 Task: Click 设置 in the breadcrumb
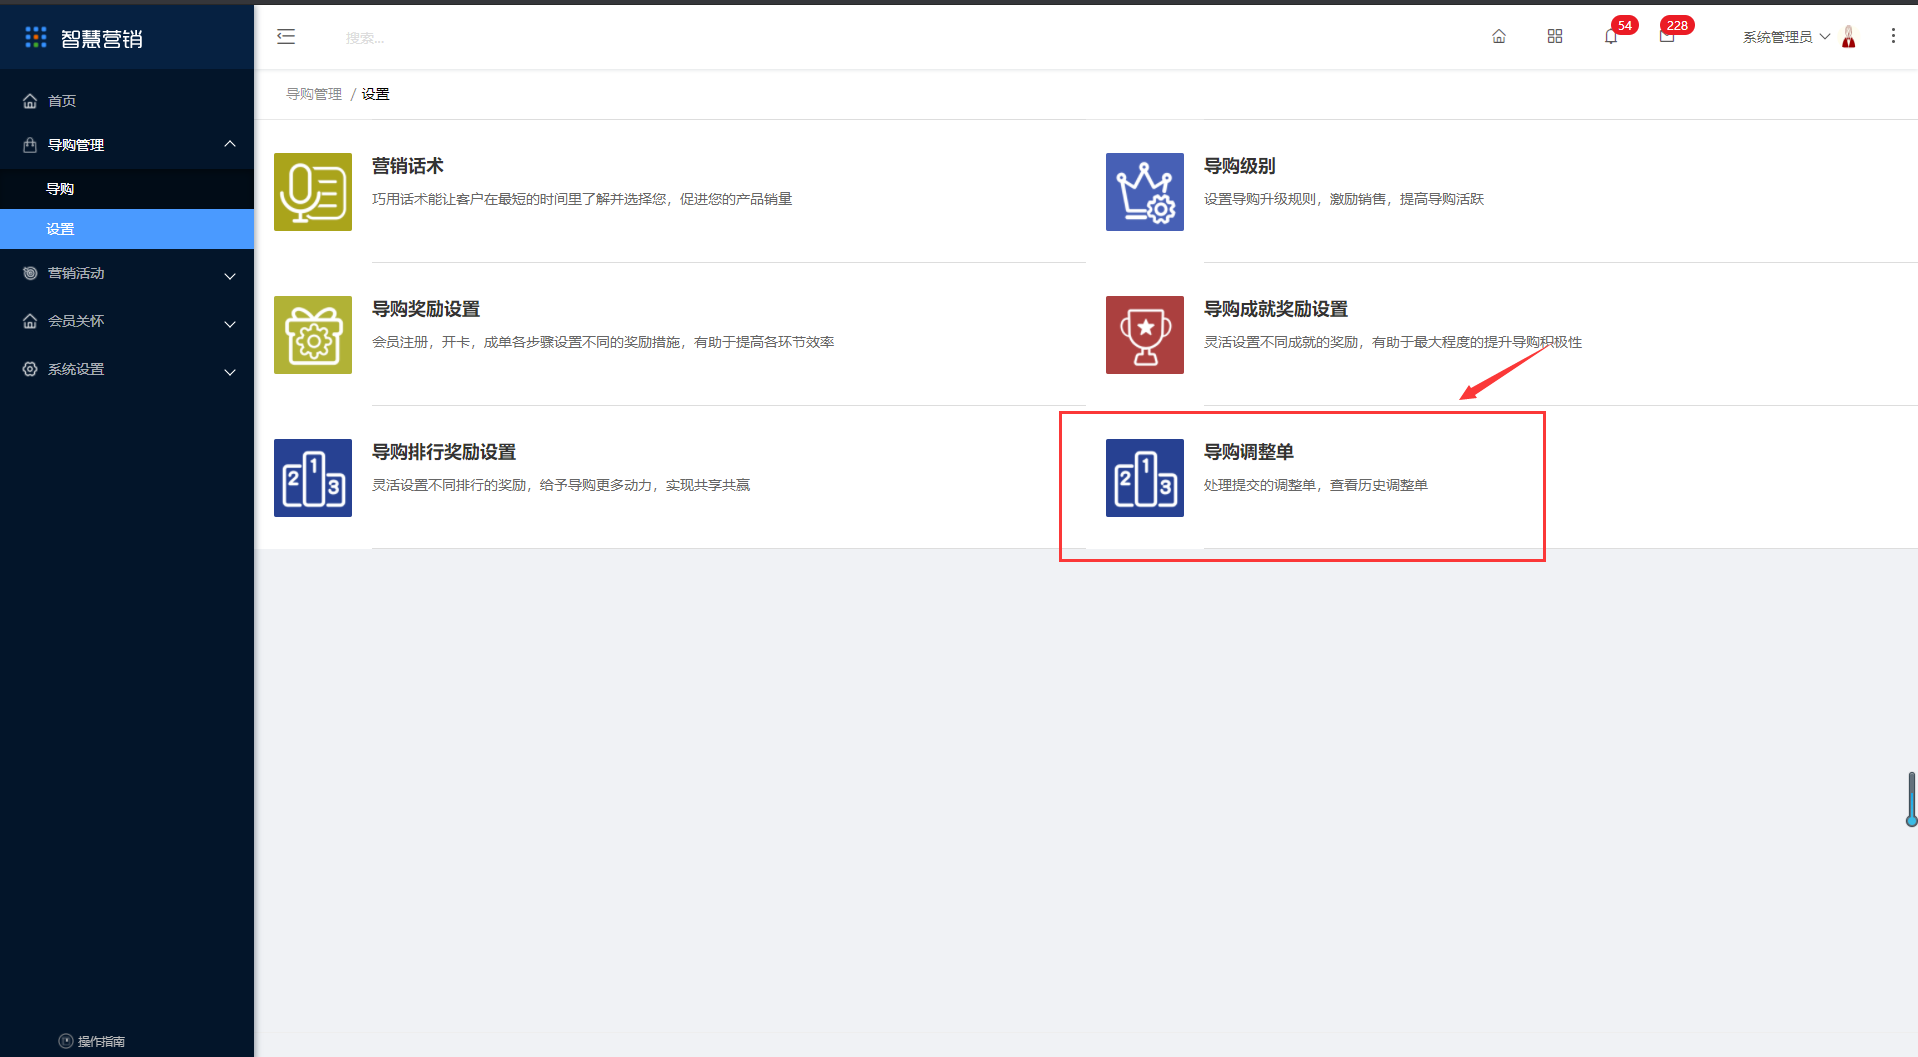coord(375,94)
